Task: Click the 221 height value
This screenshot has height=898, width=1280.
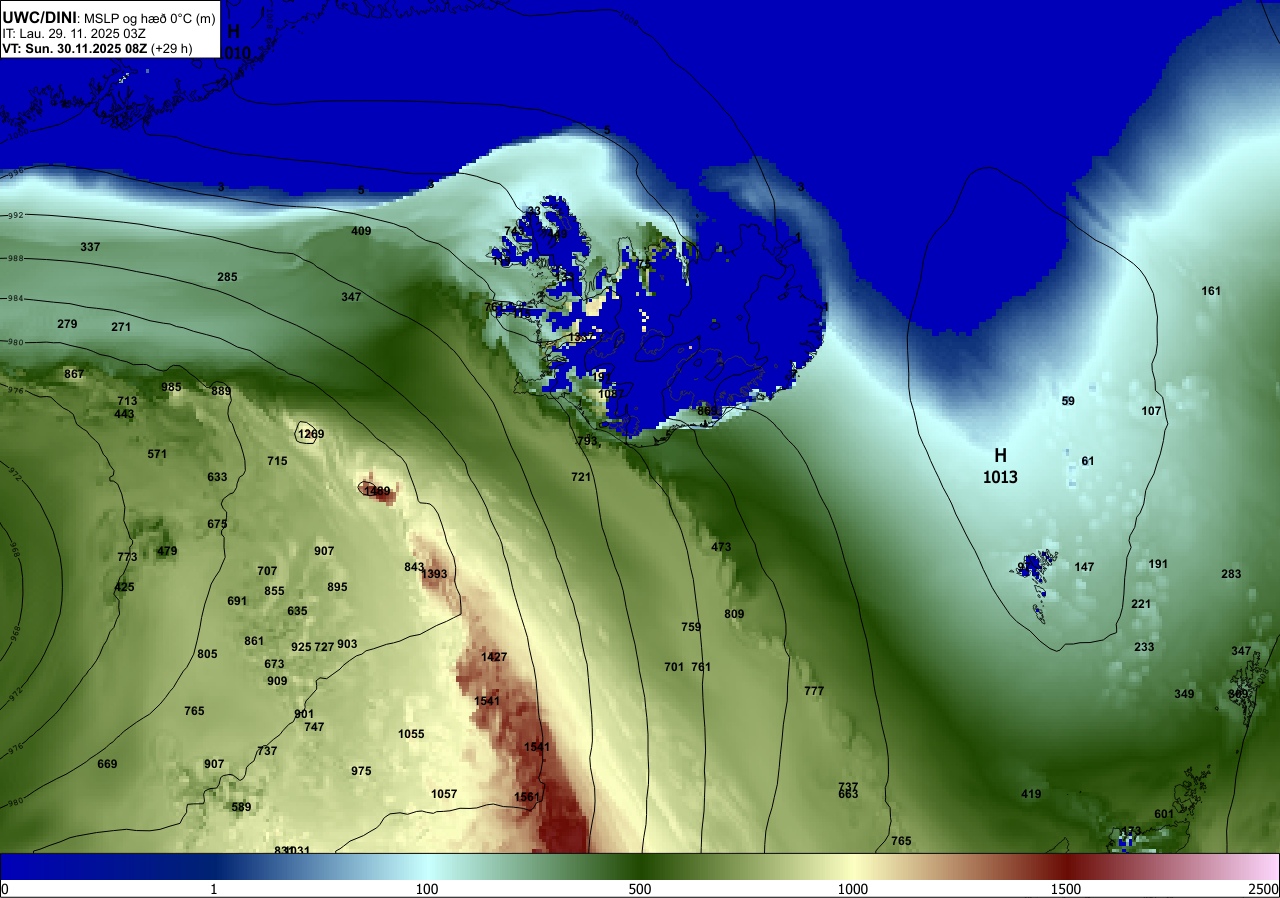Action: (x=1141, y=604)
